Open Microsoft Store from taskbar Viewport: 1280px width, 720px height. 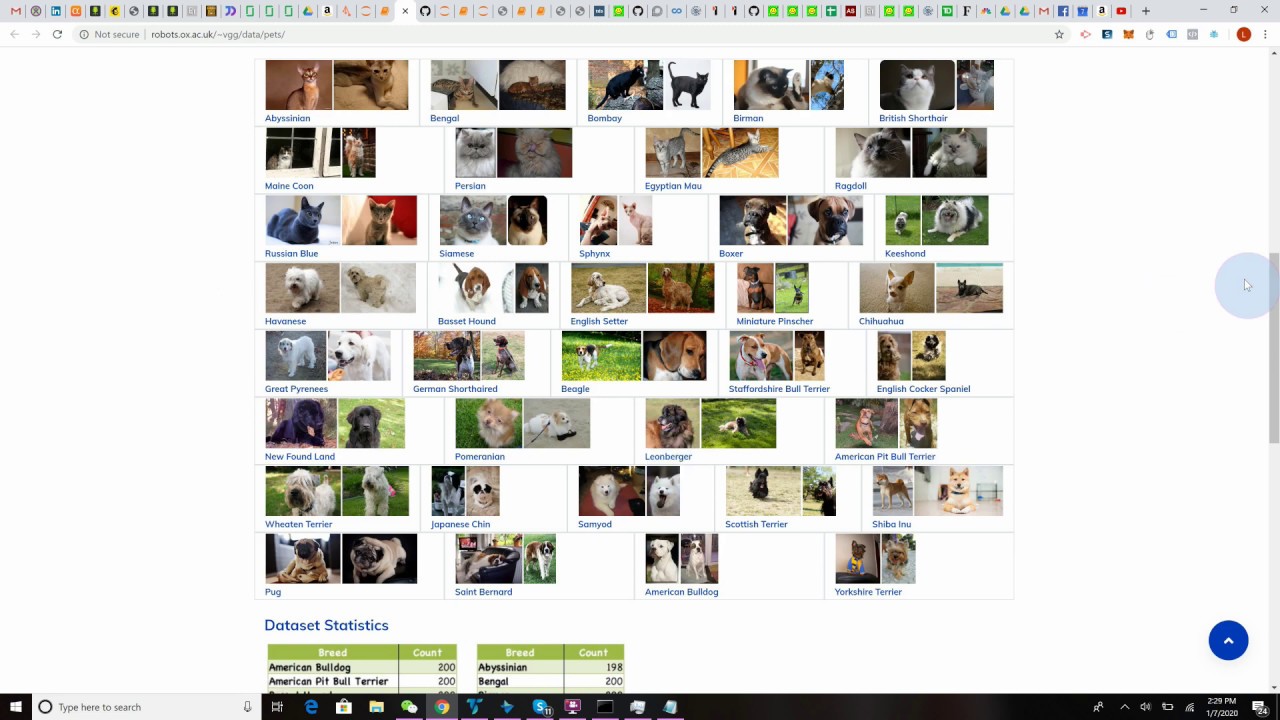click(343, 707)
